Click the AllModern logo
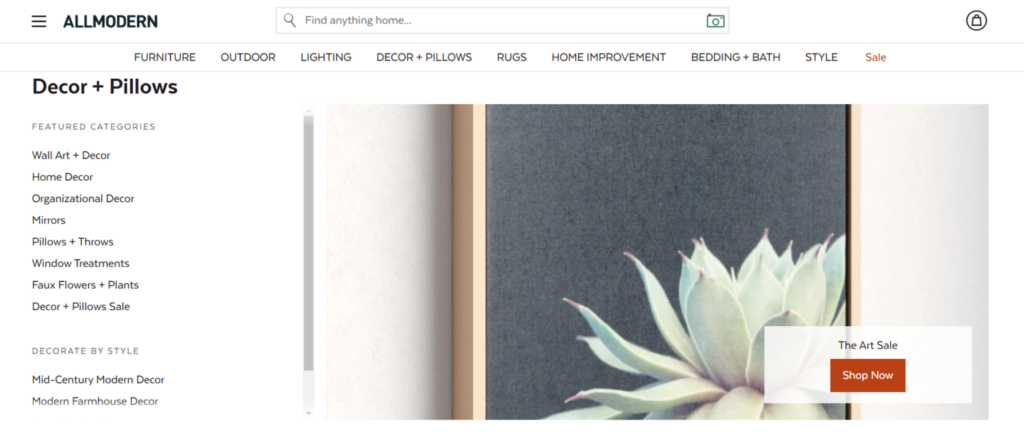The image size is (1024, 437). click(x=110, y=21)
